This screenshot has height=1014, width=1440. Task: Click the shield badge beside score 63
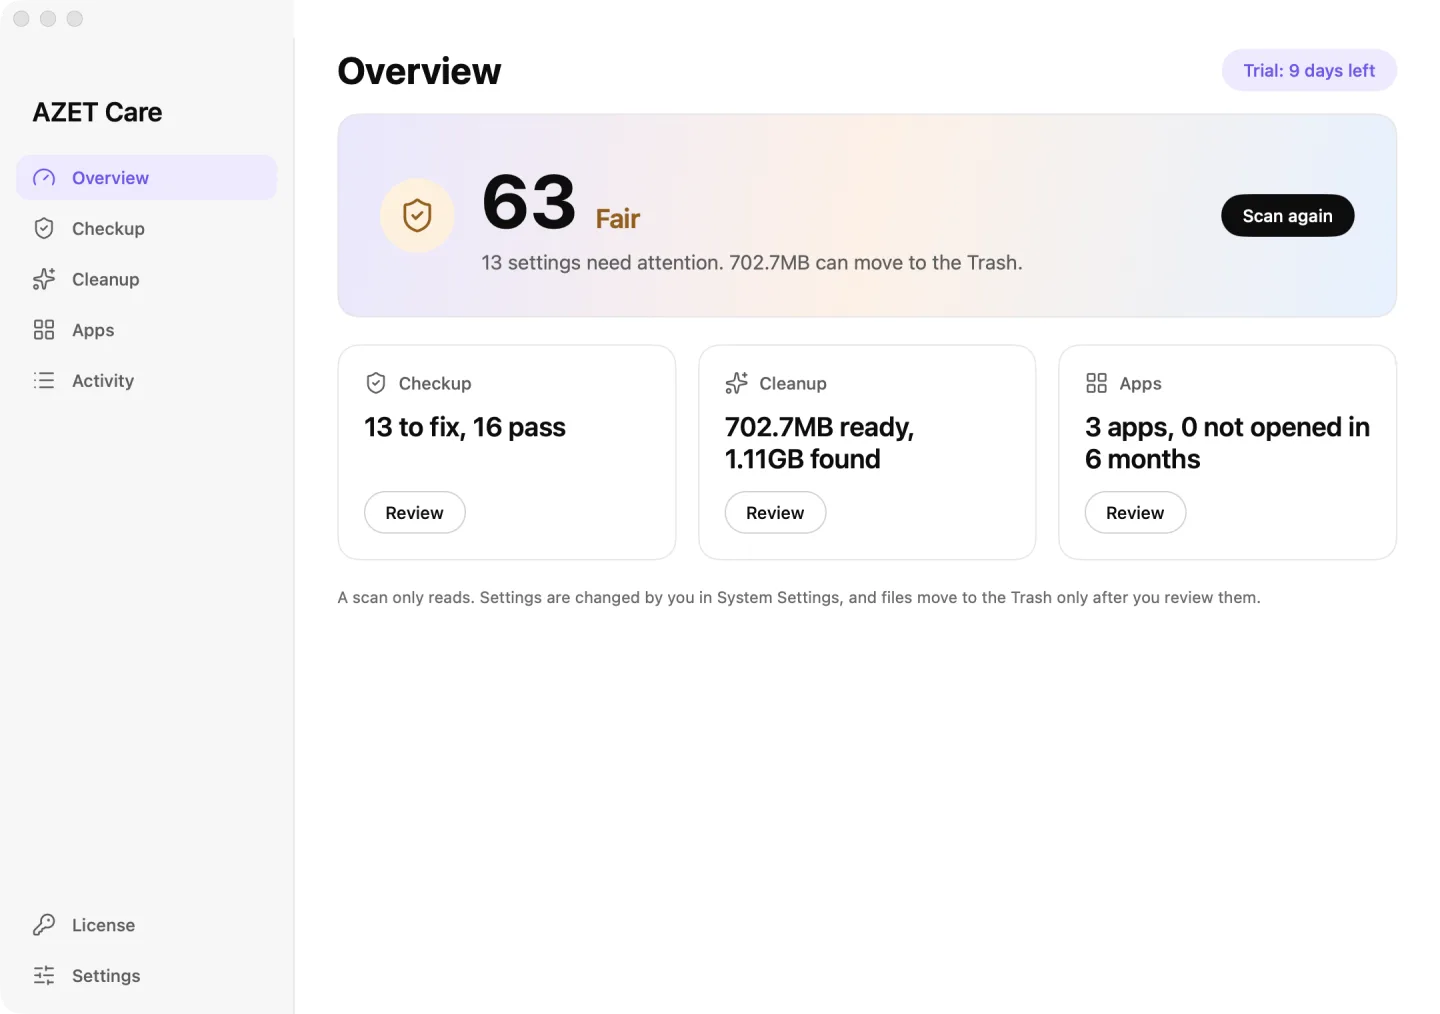pyautogui.click(x=417, y=215)
